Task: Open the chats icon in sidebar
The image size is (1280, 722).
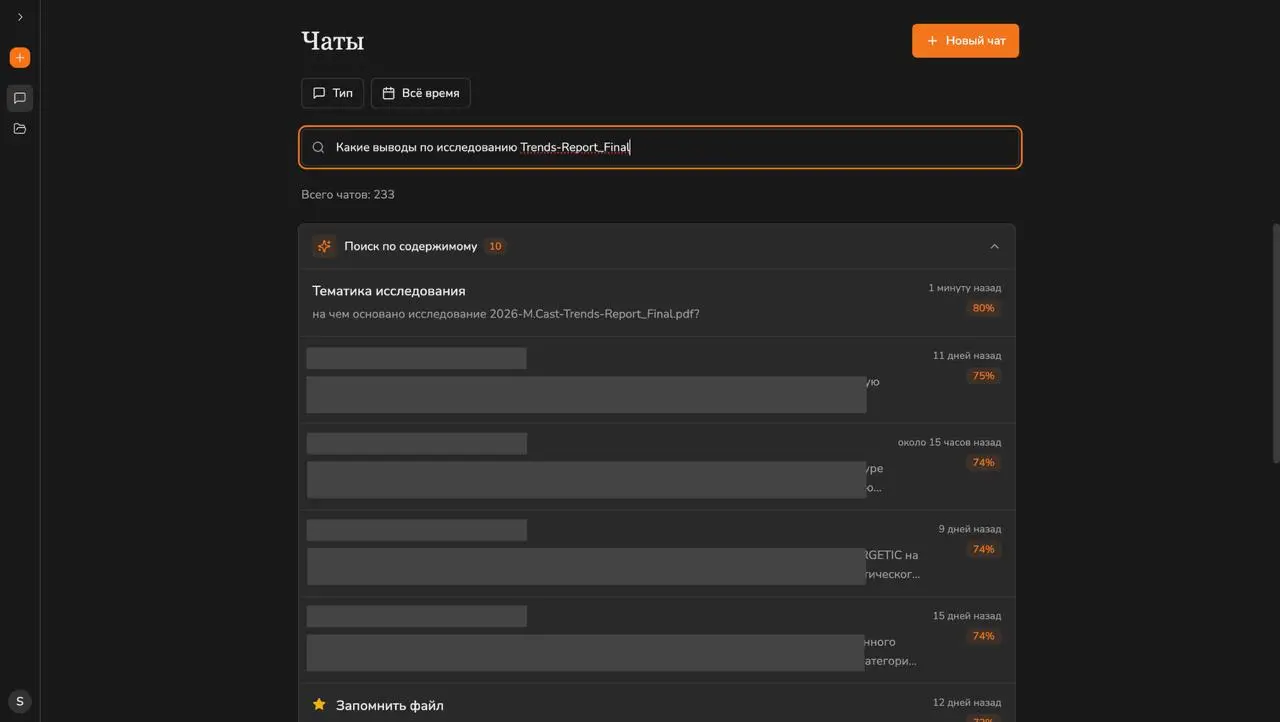Action: 20,98
